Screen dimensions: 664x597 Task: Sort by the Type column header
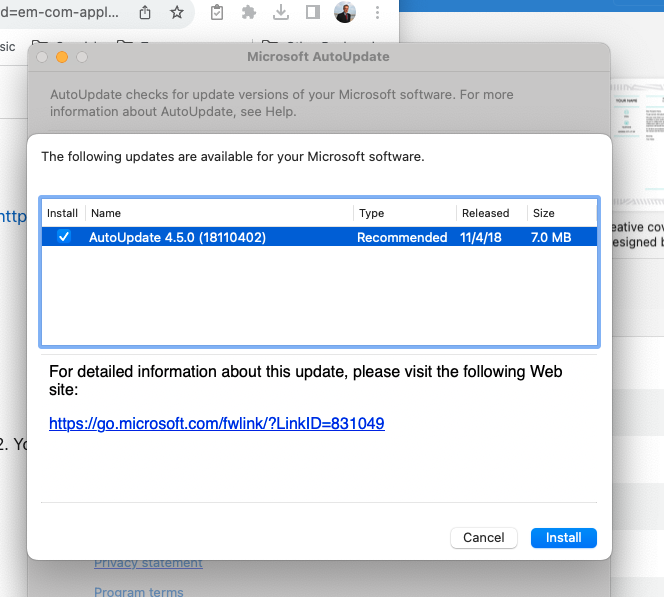coord(371,213)
